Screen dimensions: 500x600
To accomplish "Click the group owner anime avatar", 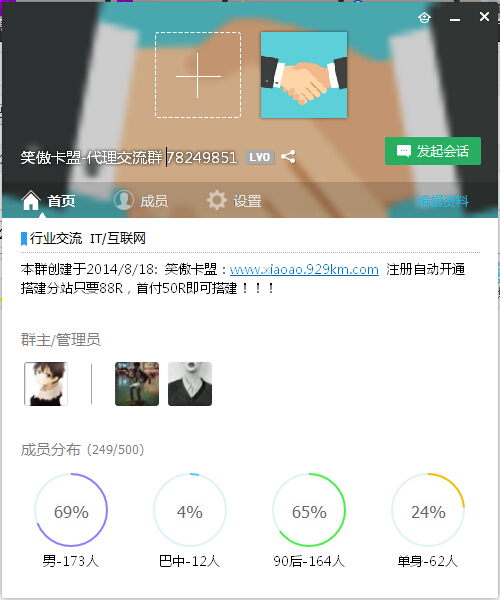I will tap(46, 384).
